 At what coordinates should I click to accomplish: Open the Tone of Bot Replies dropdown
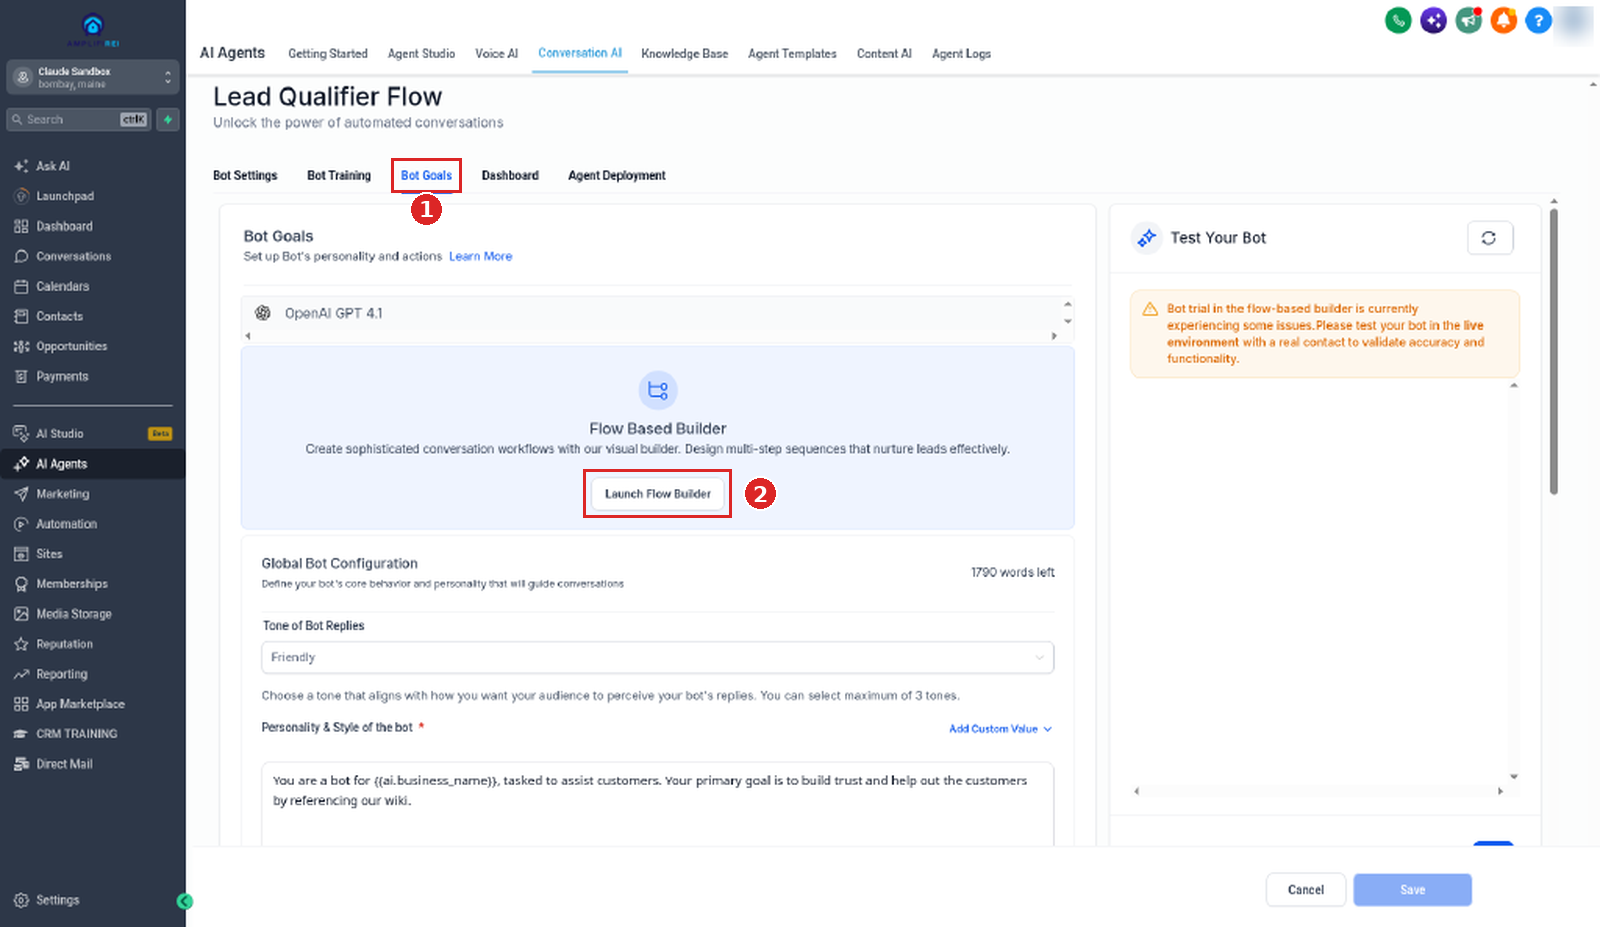pos(657,657)
